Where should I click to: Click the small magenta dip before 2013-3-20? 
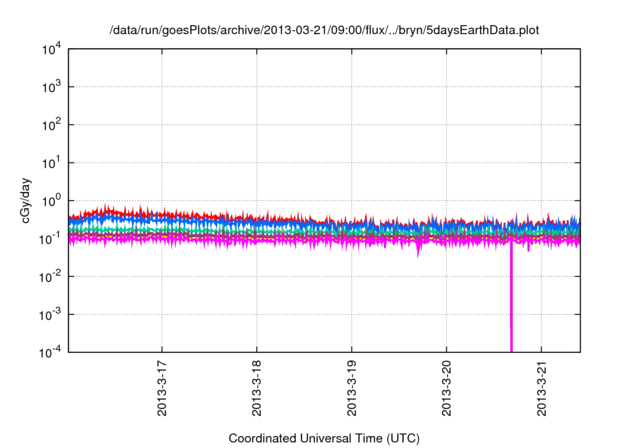click(x=418, y=250)
